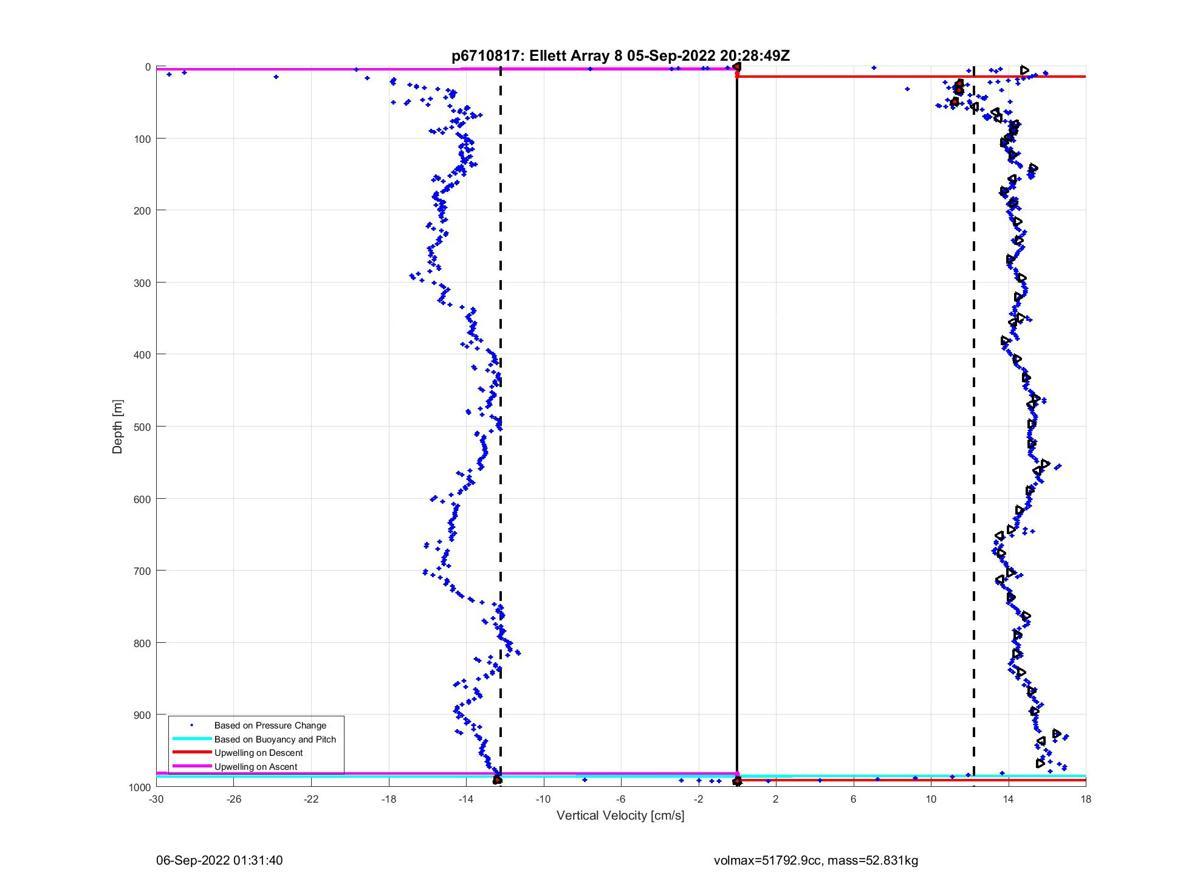This screenshot has height=885, width=1200.
Task: Click x-axis tick label '-30'
Action: tap(156, 799)
